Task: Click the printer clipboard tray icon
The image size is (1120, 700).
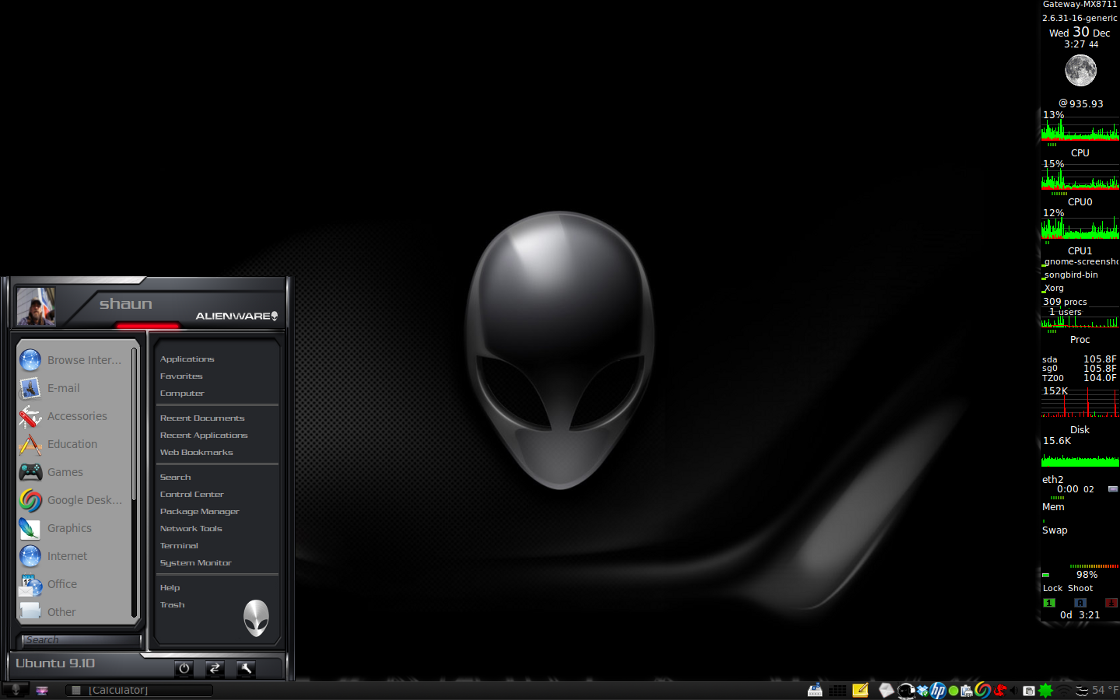Action: tap(966, 690)
